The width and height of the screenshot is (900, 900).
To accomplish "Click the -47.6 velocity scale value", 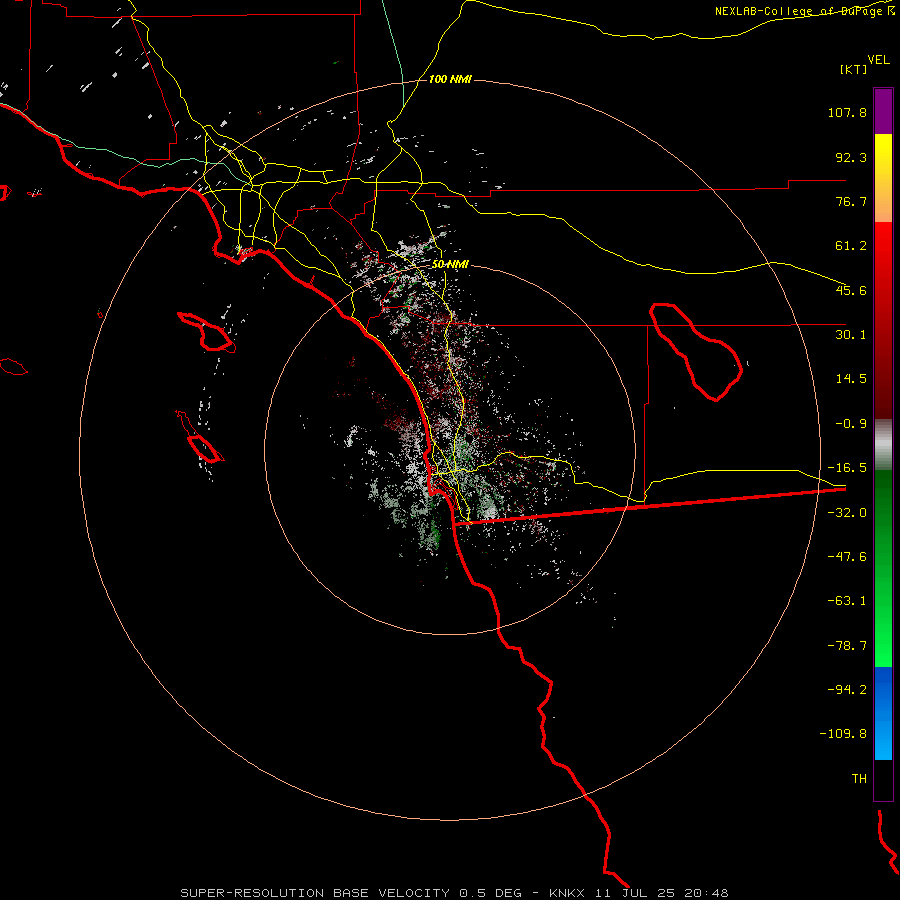I will coord(847,557).
